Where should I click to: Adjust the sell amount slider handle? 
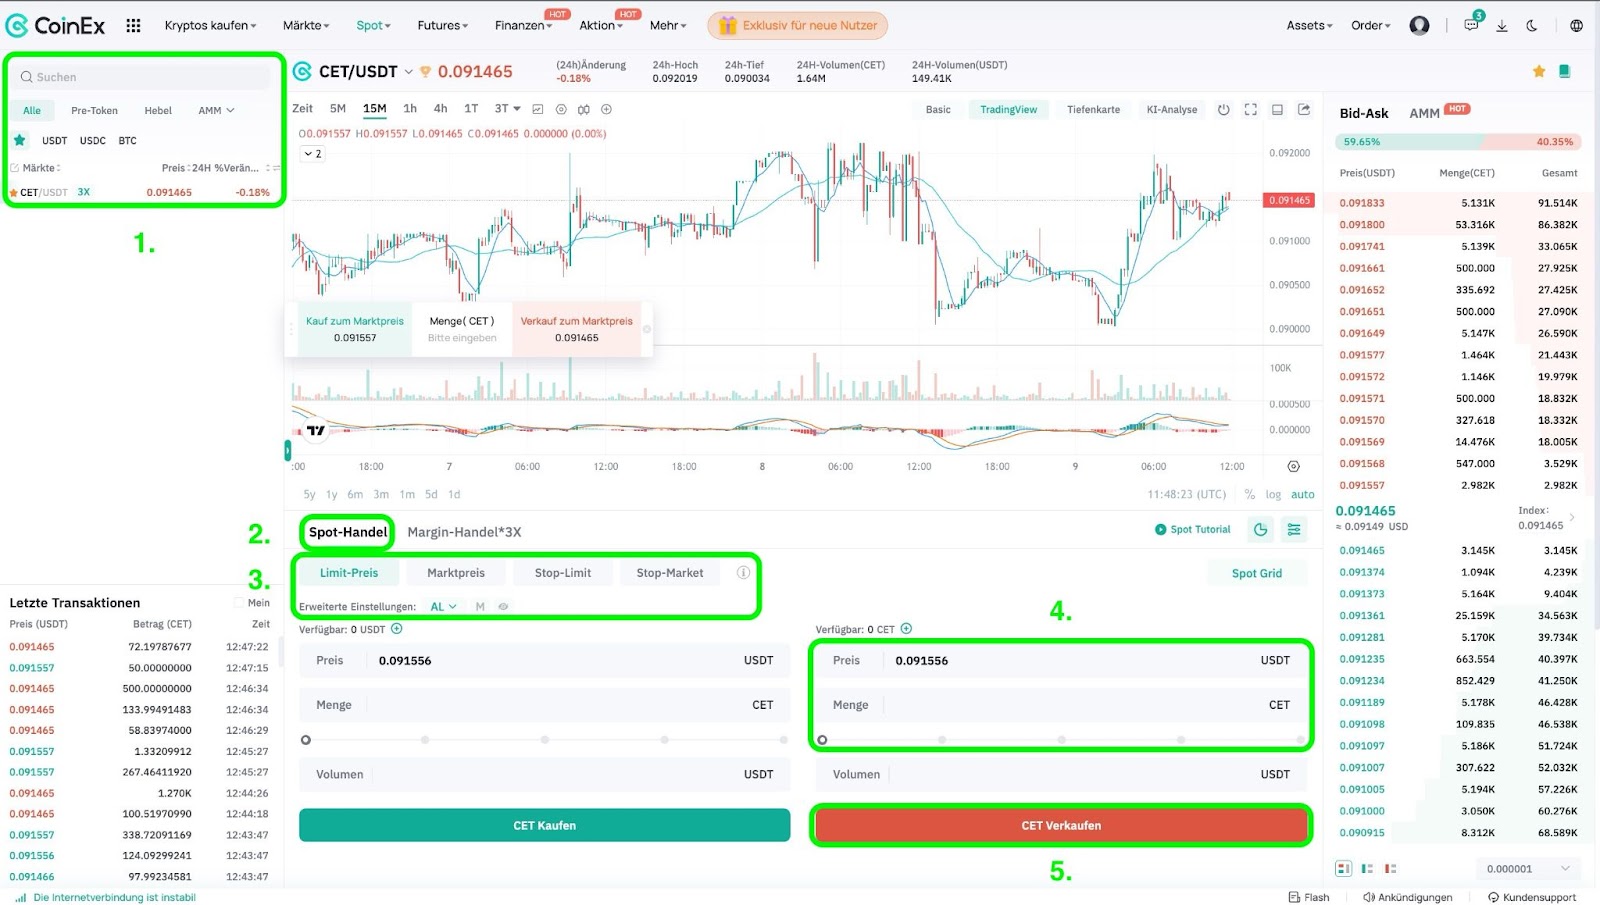point(822,740)
